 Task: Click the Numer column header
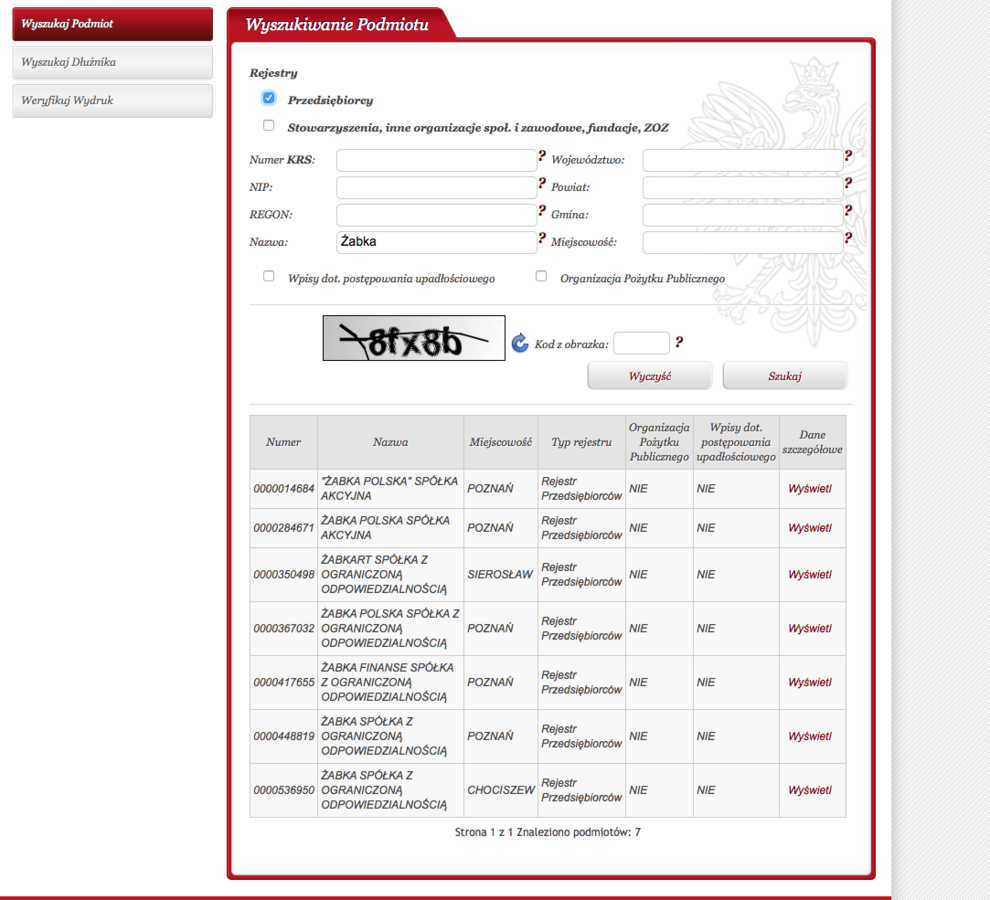pos(283,442)
